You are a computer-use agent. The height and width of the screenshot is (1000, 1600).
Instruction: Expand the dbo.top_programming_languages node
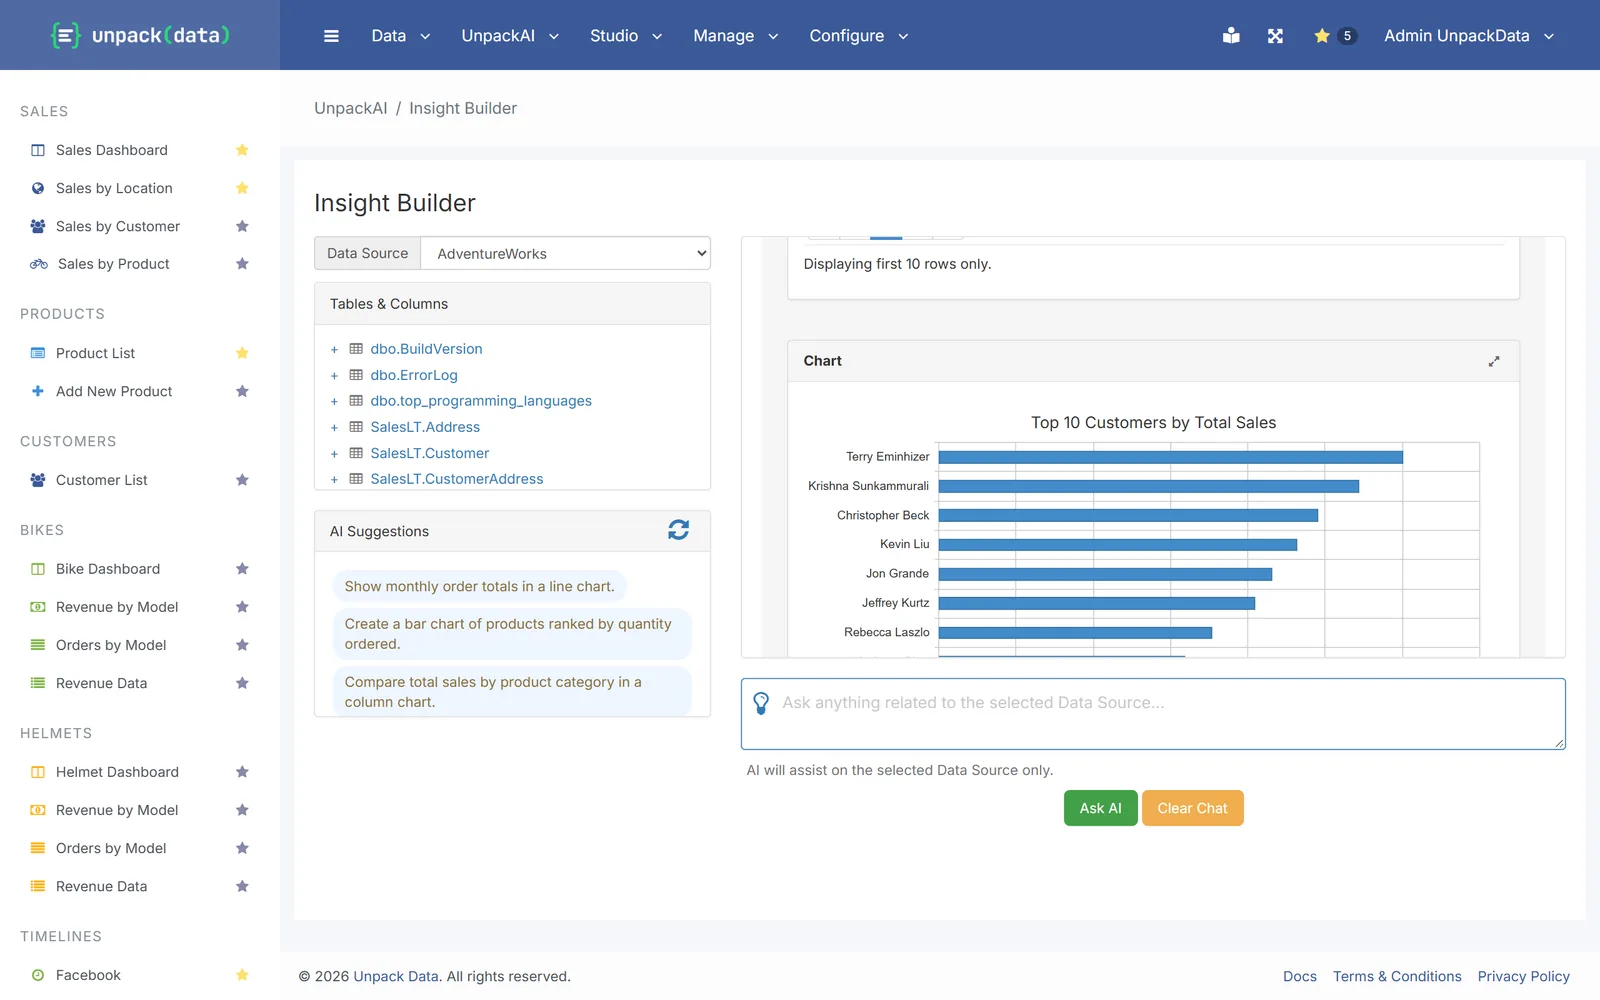click(x=334, y=402)
